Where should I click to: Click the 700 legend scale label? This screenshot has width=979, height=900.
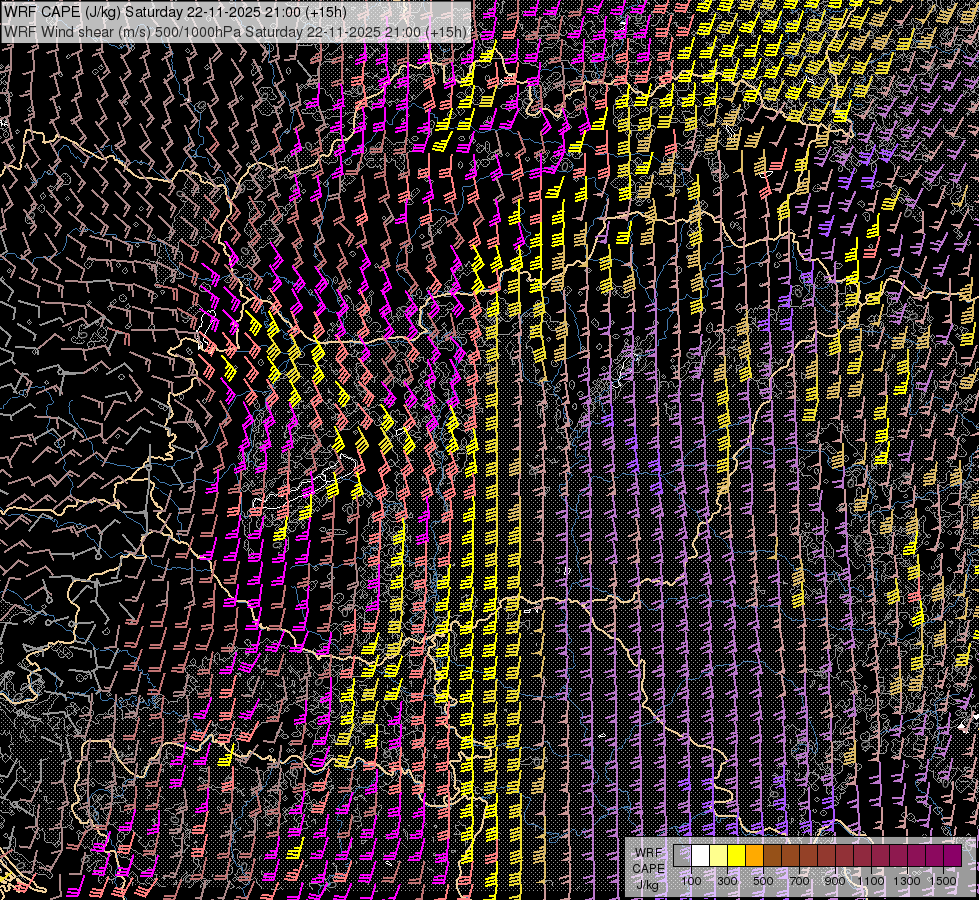pyautogui.click(x=799, y=881)
